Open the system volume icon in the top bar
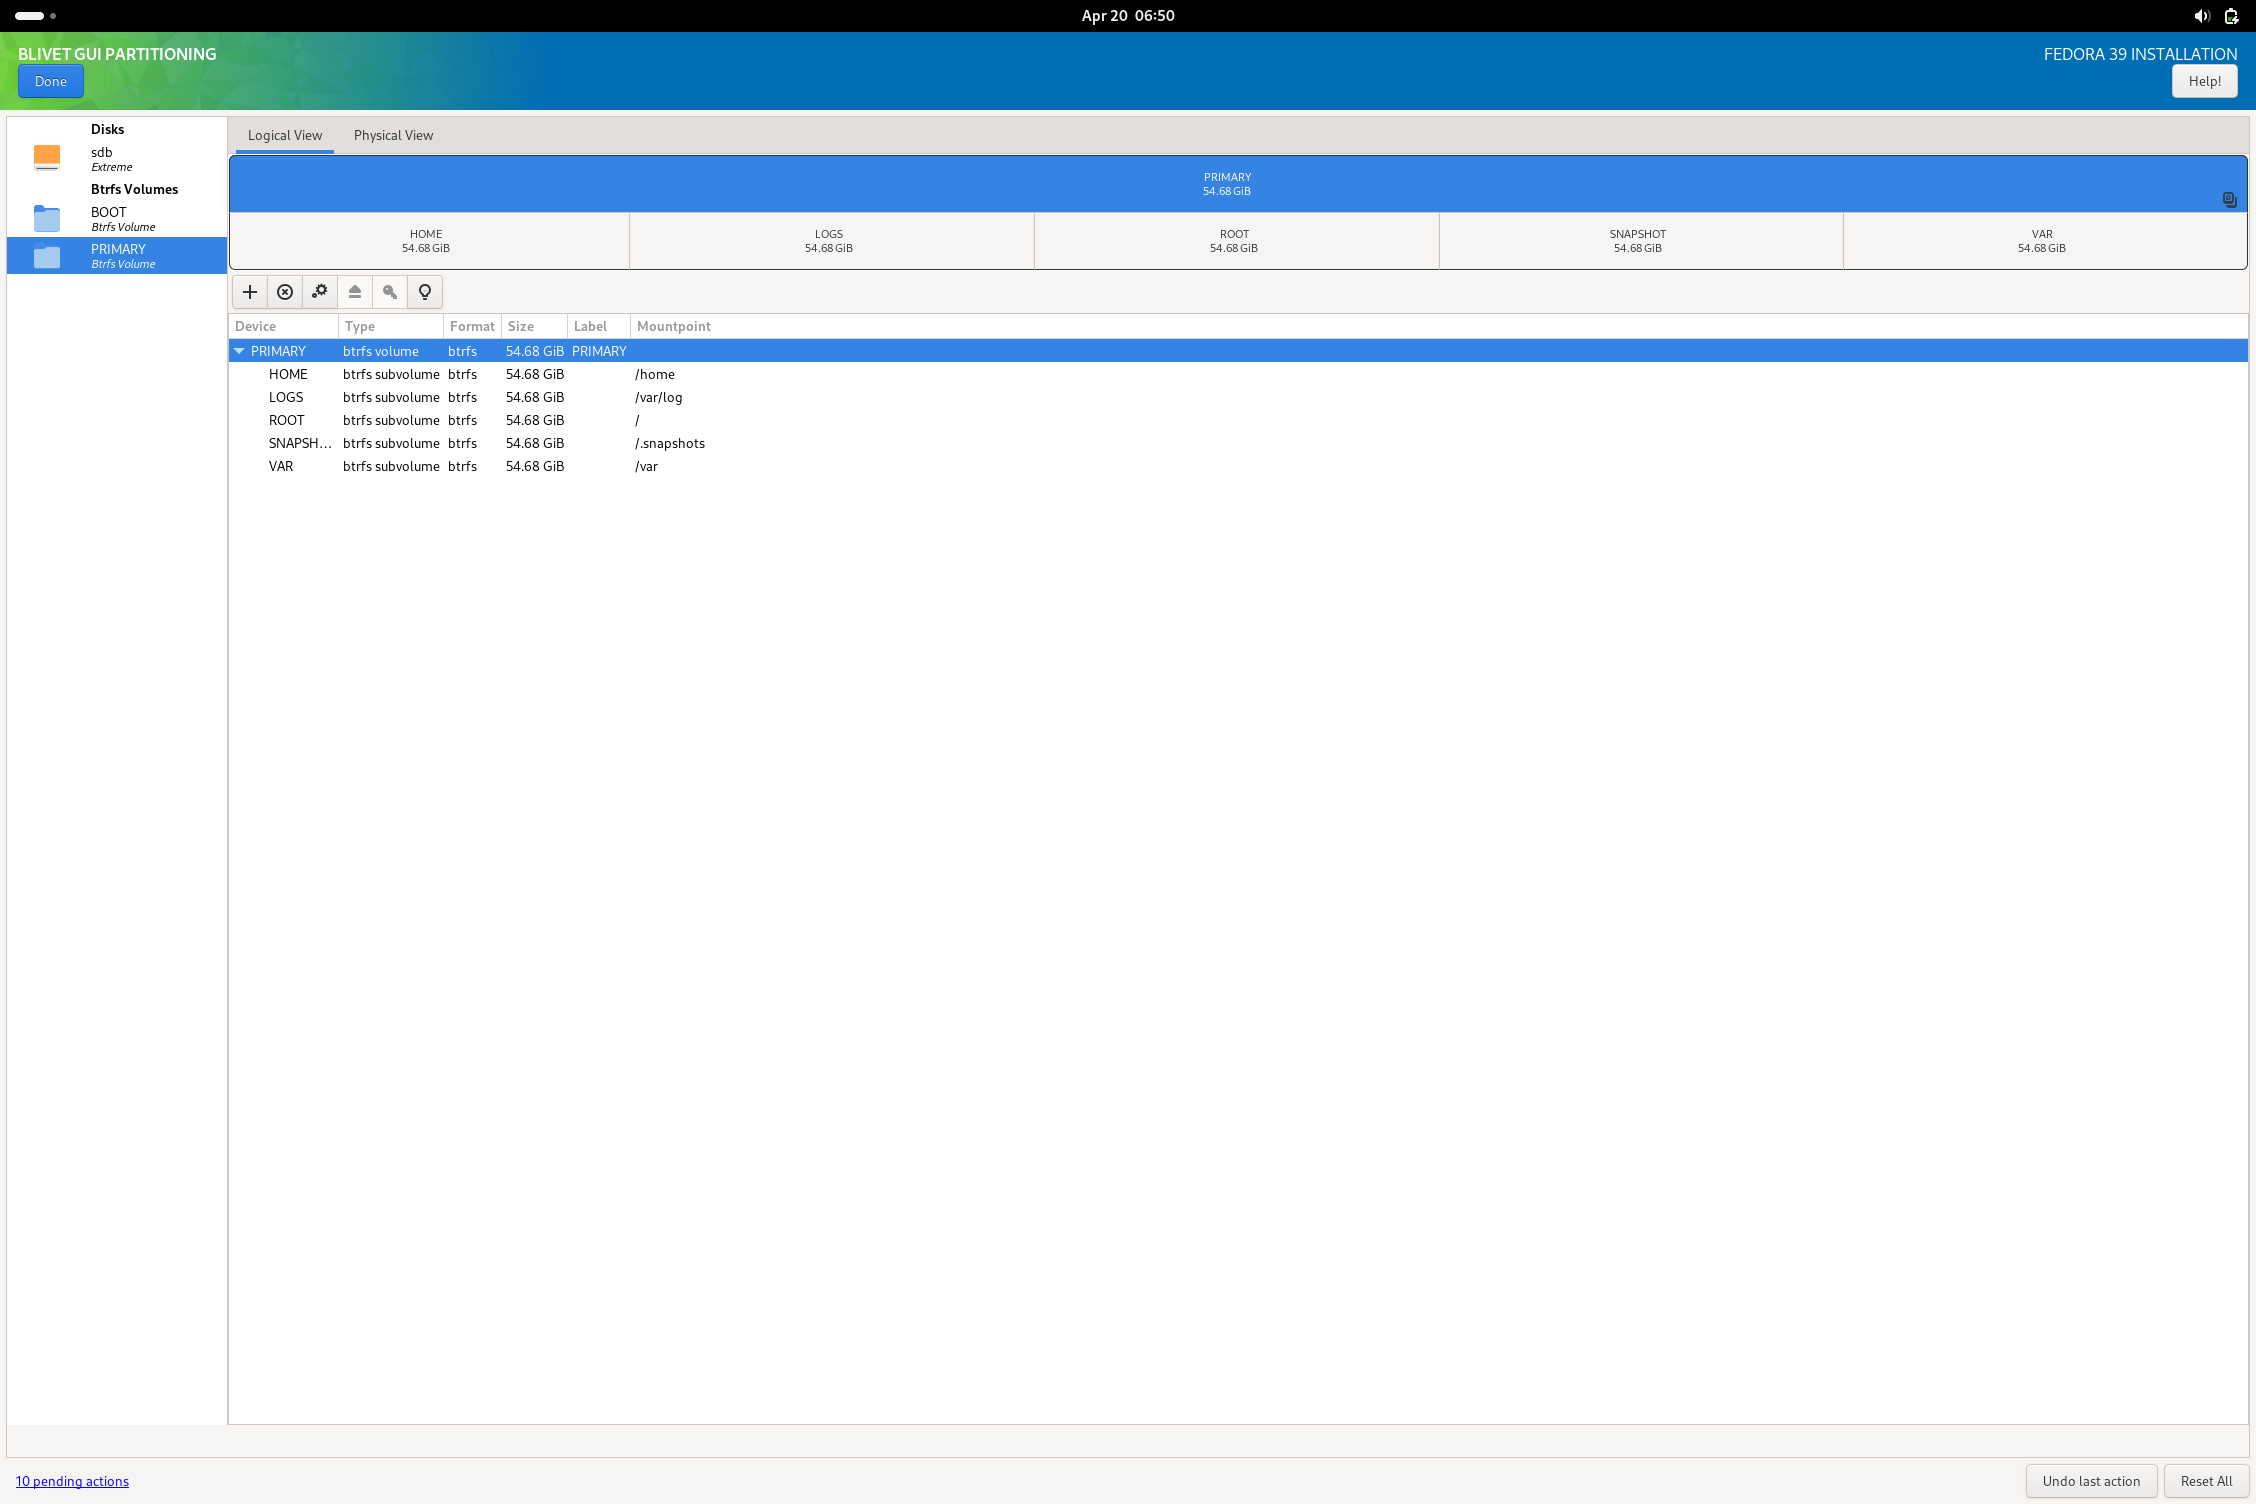 (x=2201, y=15)
